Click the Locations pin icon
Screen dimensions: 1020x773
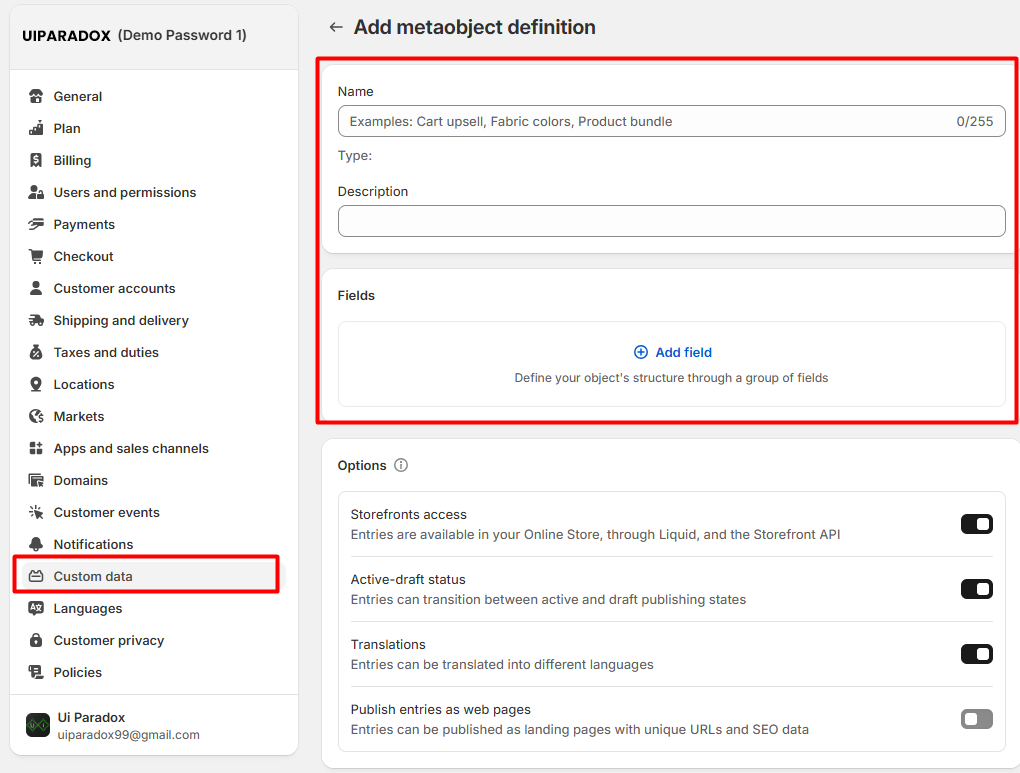36,385
